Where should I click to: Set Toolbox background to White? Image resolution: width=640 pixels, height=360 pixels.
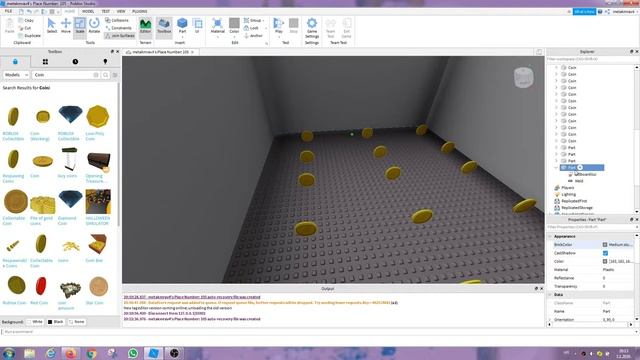(35, 322)
